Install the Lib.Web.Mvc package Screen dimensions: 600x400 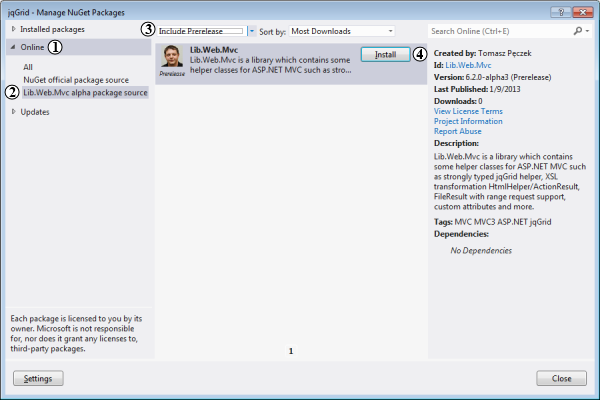385,54
